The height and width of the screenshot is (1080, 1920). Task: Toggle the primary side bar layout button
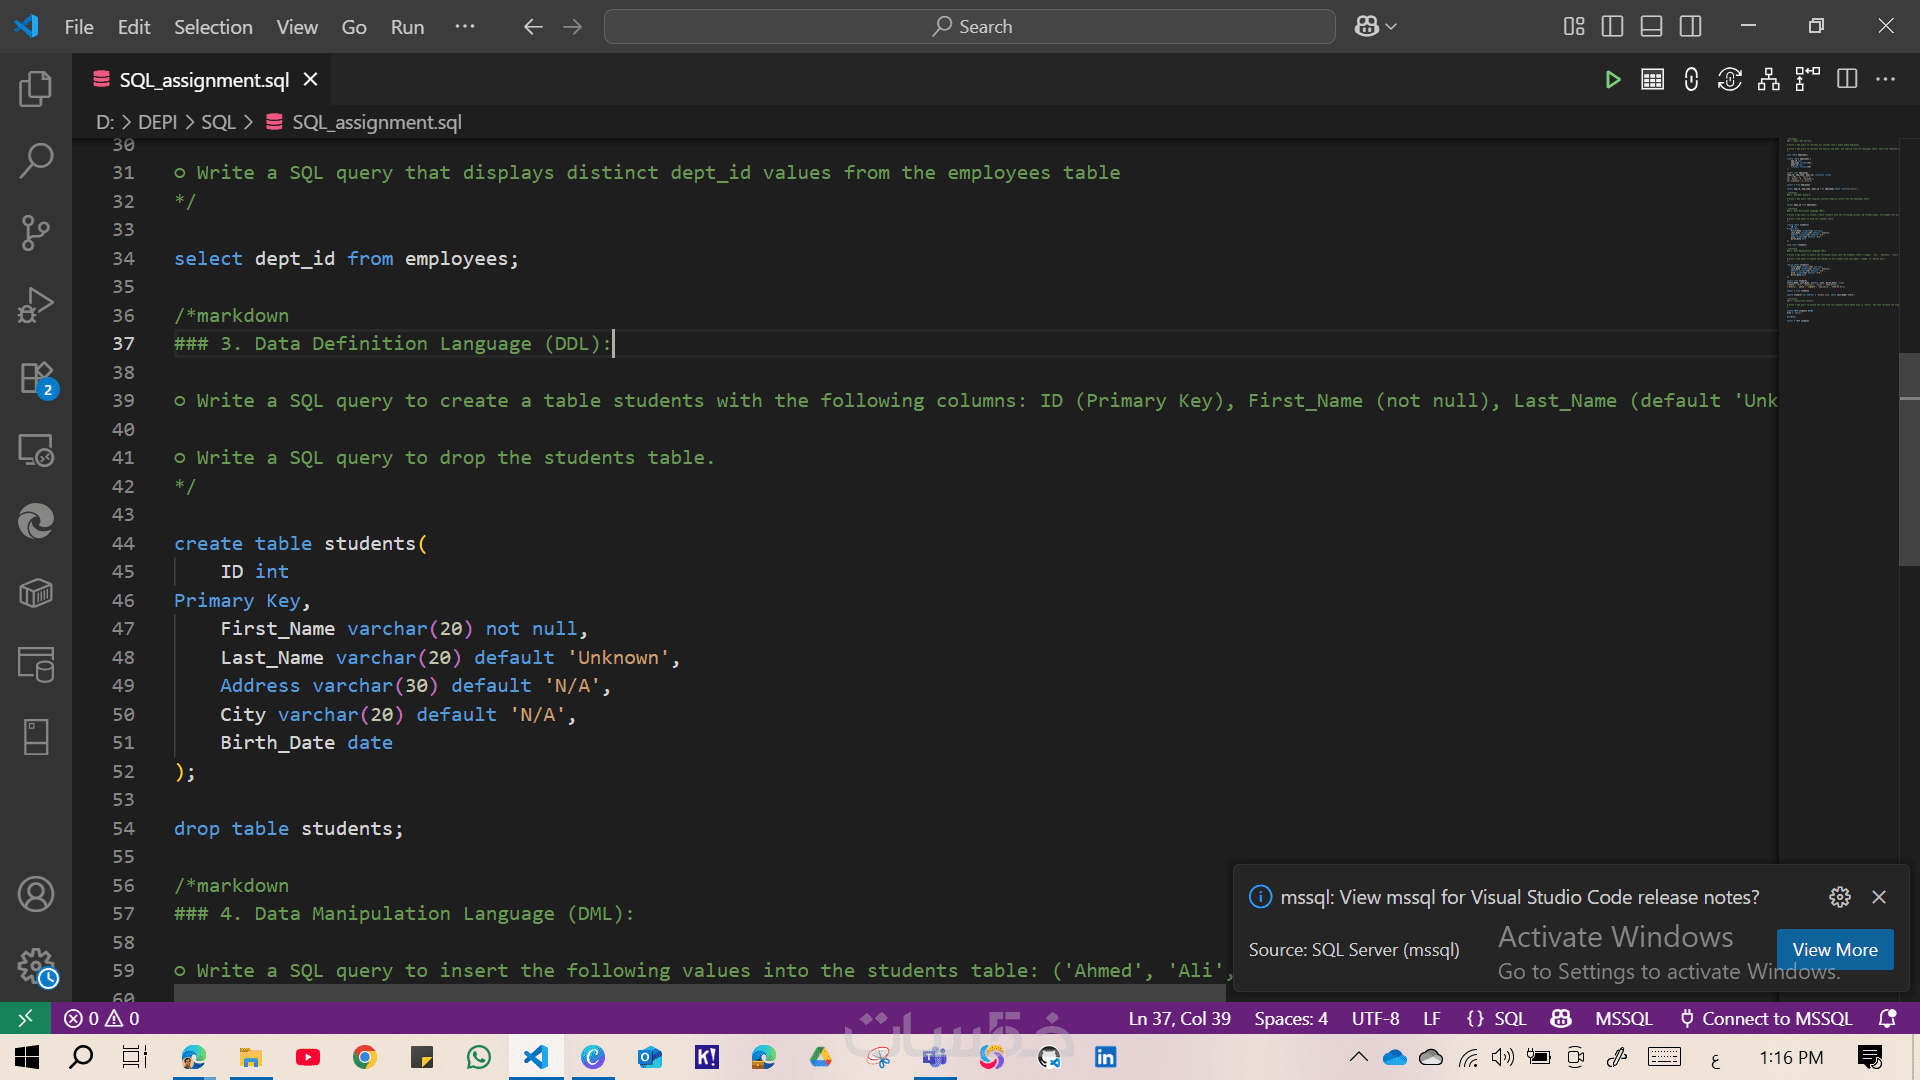[x=1612, y=27]
